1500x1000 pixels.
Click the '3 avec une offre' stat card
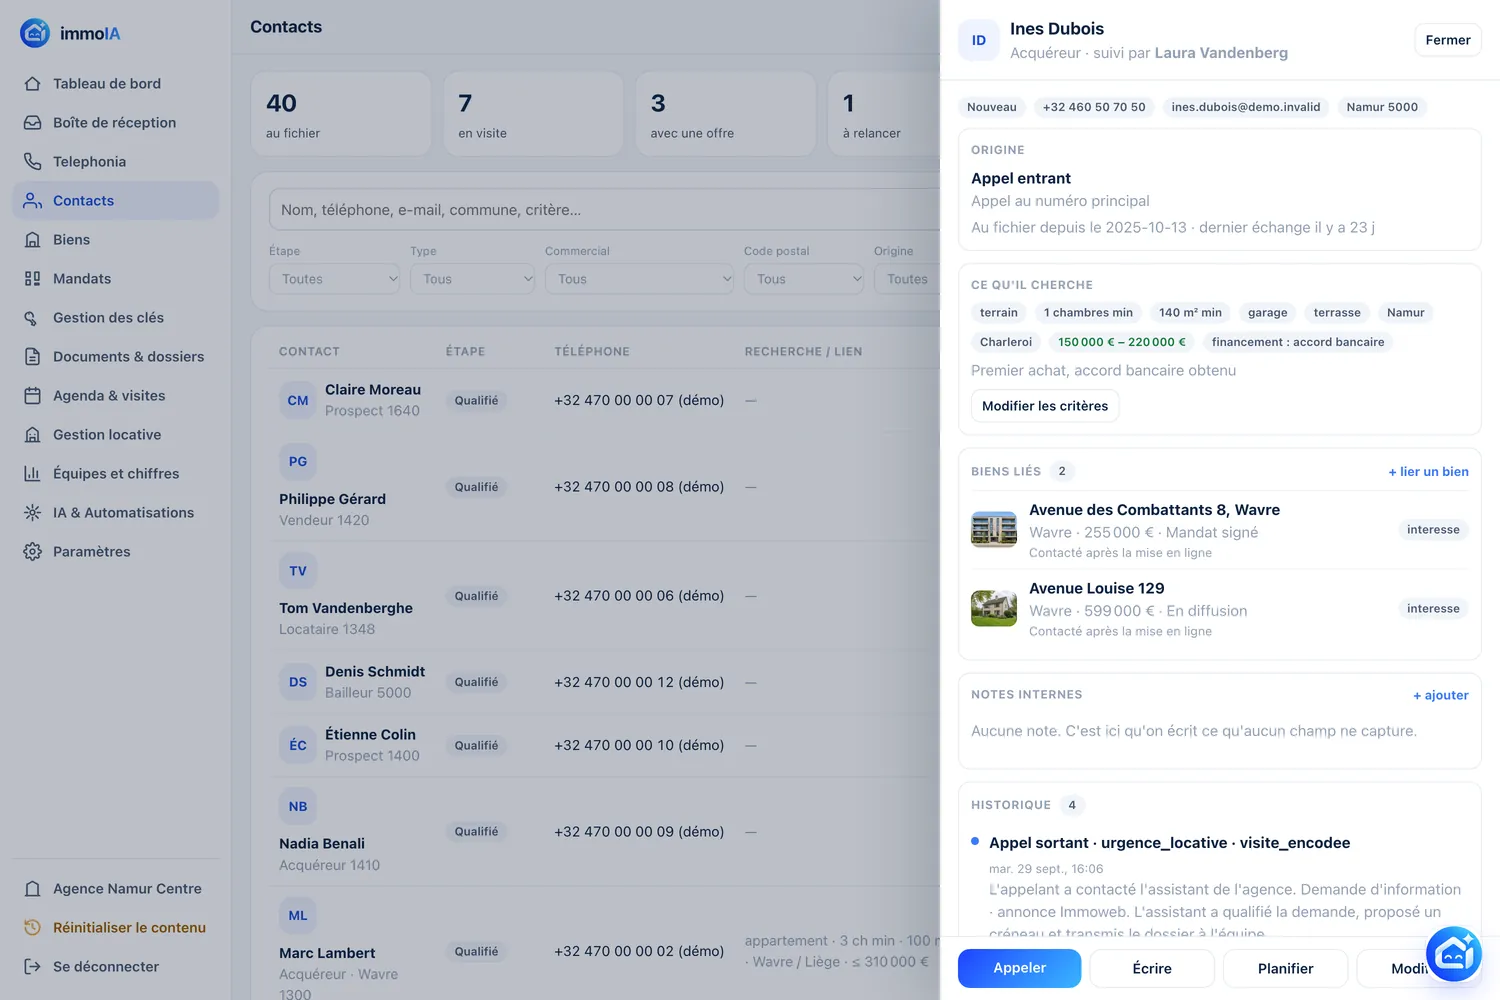click(725, 114)
